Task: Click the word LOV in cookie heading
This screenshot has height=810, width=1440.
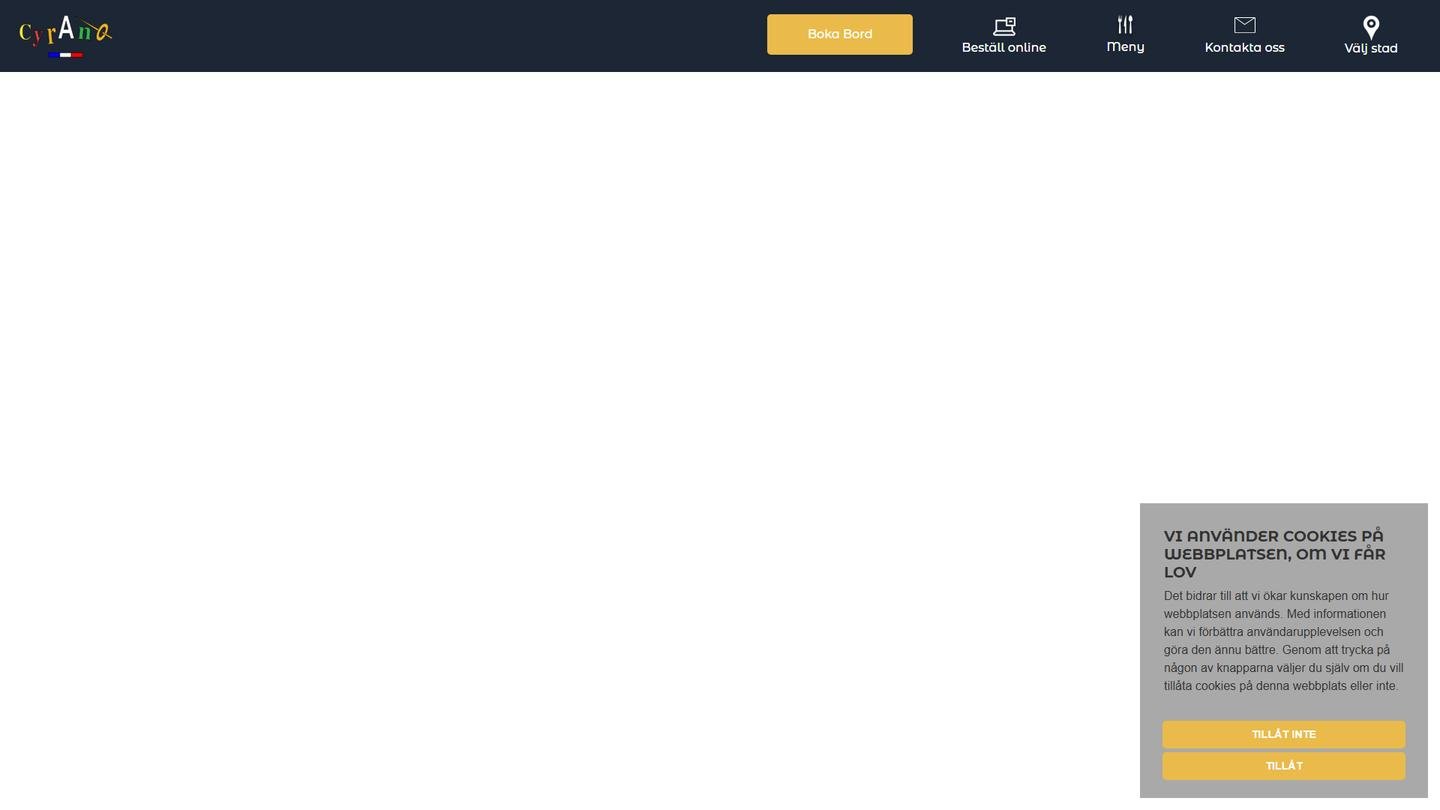Action: [x=1180, y=573]
